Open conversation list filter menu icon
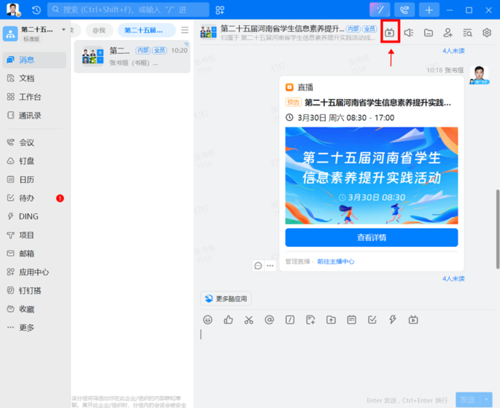Screen dimensions: 500x408 [x=185, y=30]
